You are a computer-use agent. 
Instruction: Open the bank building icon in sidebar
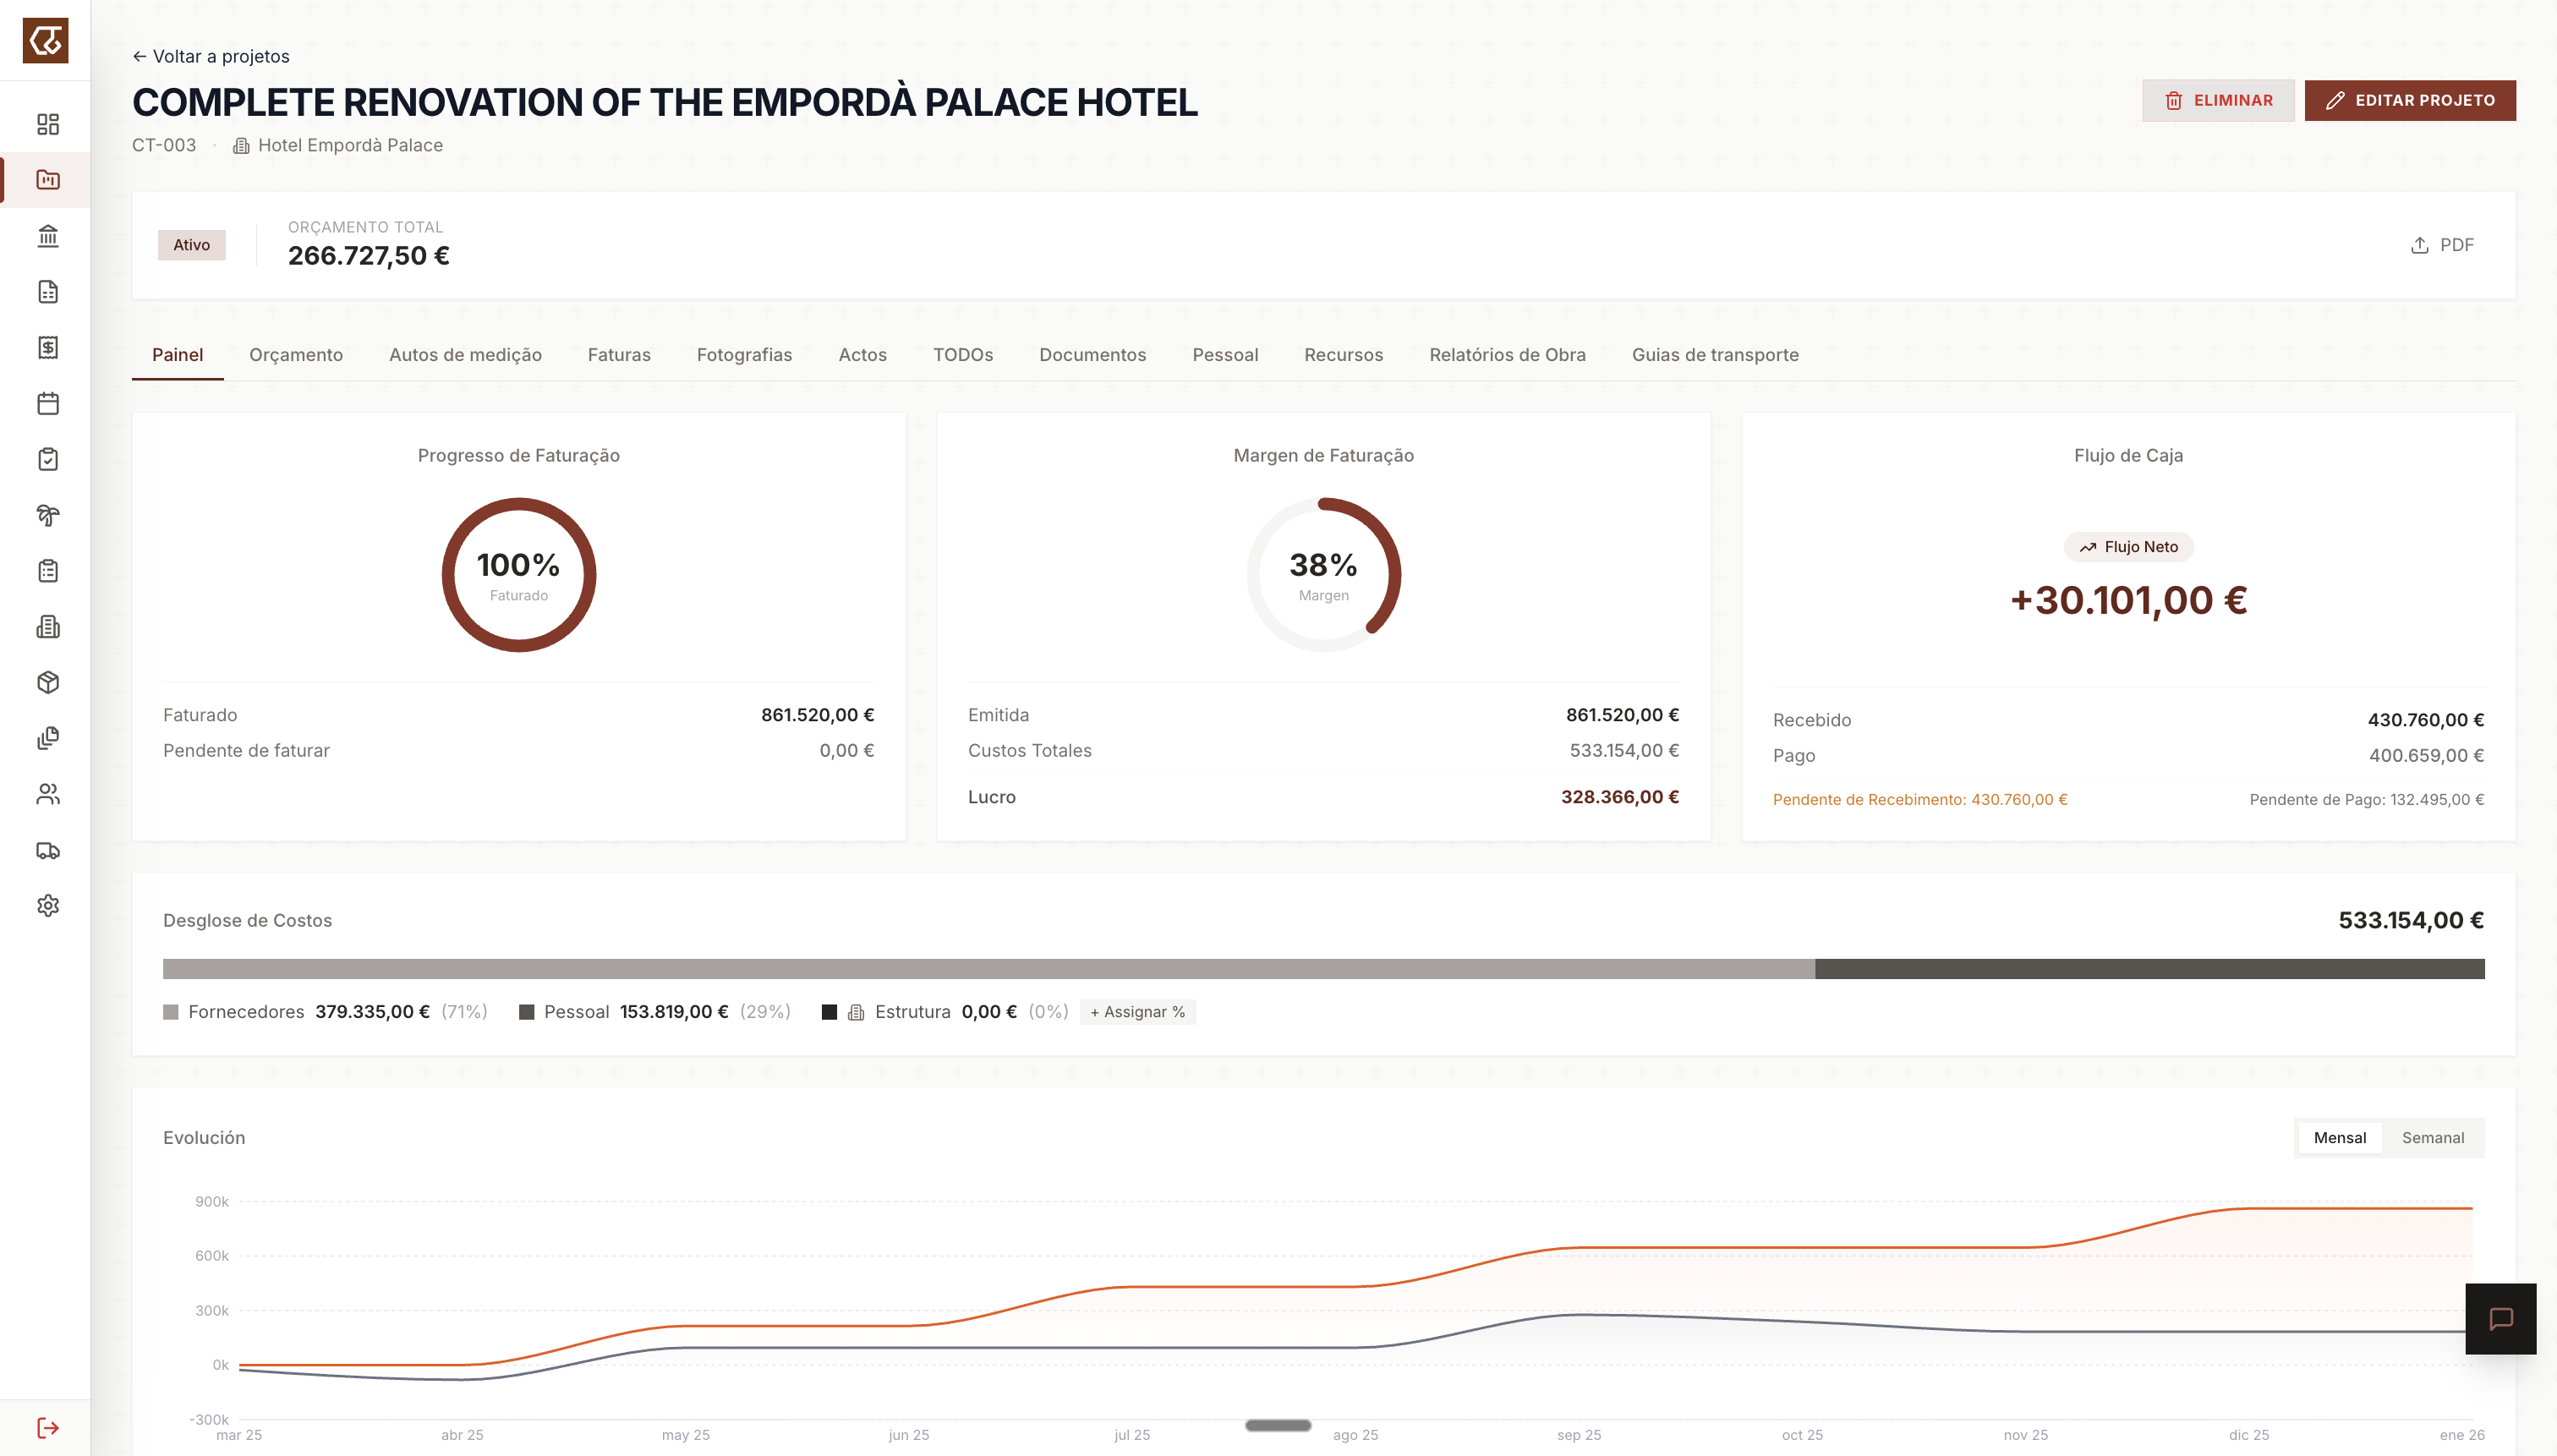pyautogui.click(x=48, y=236)
